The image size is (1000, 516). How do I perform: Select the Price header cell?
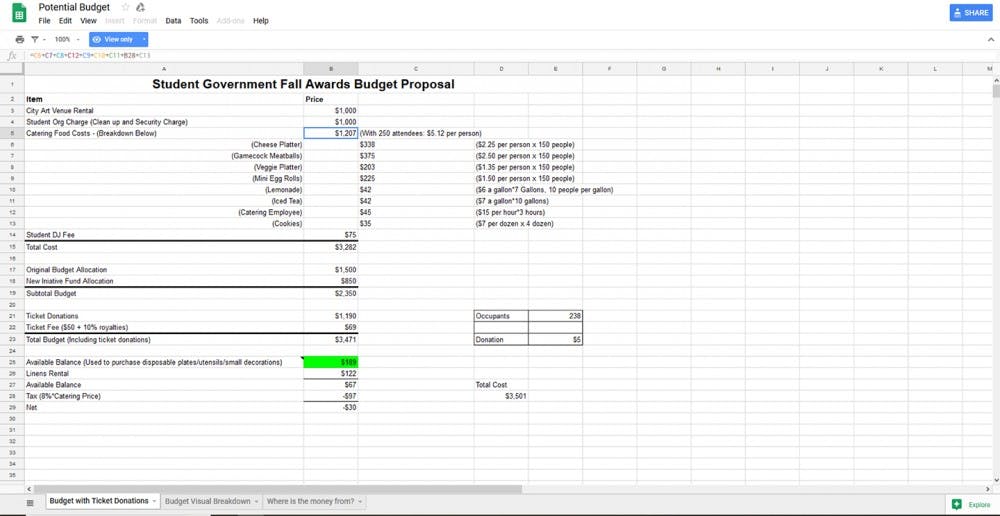330,100
